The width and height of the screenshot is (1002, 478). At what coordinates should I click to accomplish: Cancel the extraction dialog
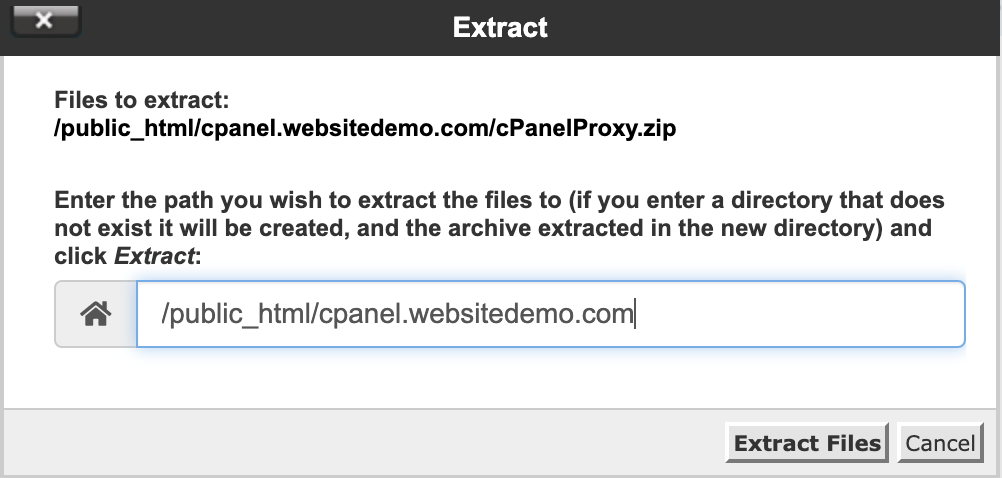coord(938,444)
